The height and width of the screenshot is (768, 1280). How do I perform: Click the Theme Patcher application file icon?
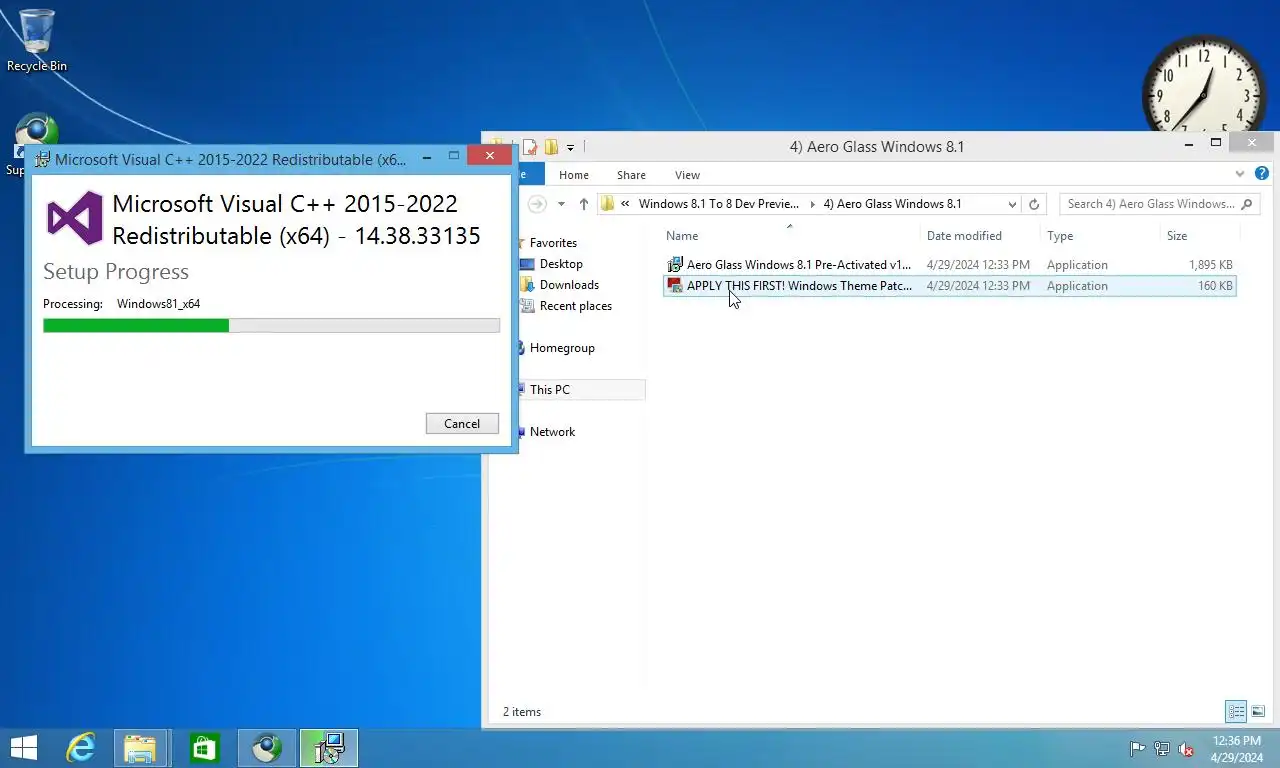pos(675,286)
